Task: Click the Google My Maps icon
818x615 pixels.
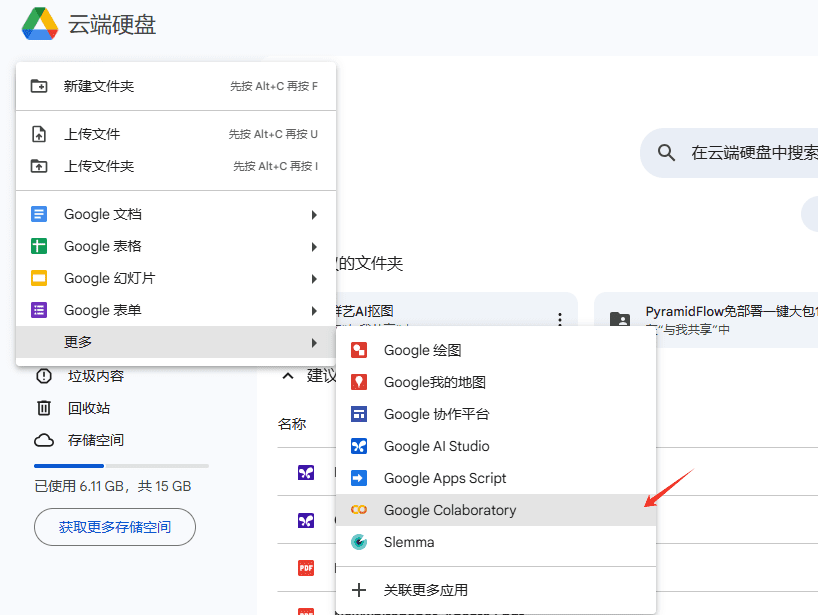Action: (x=359, y=382)
